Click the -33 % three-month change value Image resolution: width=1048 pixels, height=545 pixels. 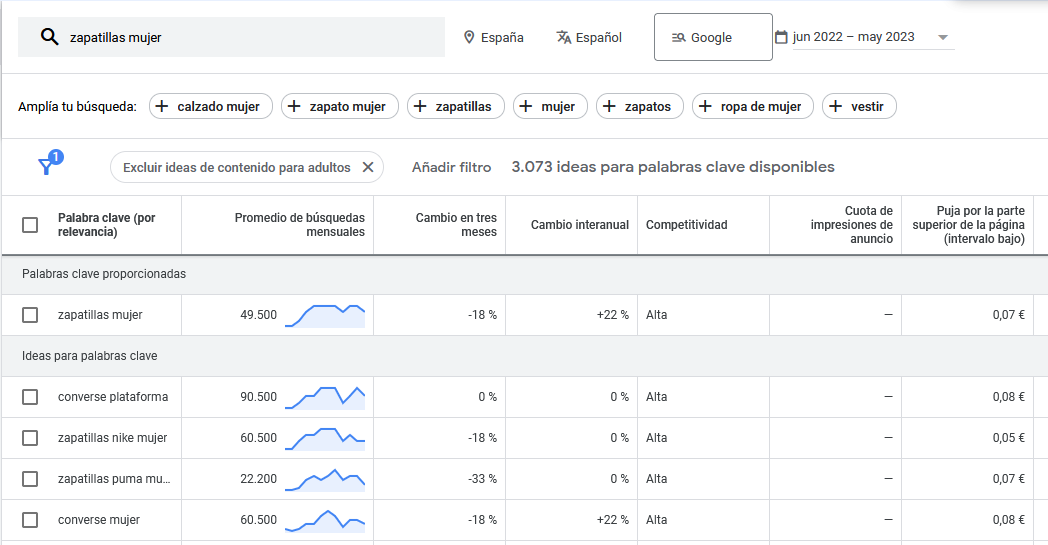(x=483, y=479)
